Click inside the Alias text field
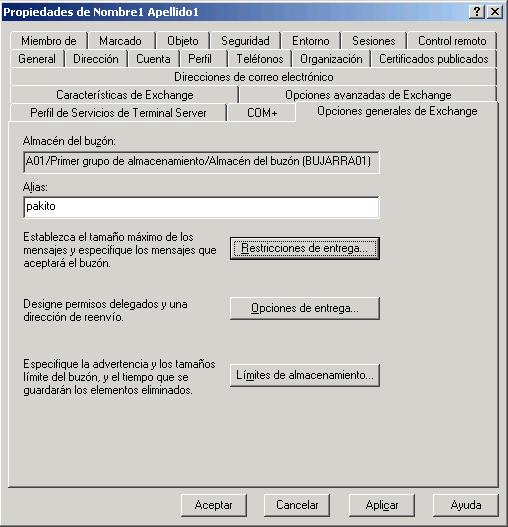This screenshot has height=527, width=508. (x=201, y=207)
